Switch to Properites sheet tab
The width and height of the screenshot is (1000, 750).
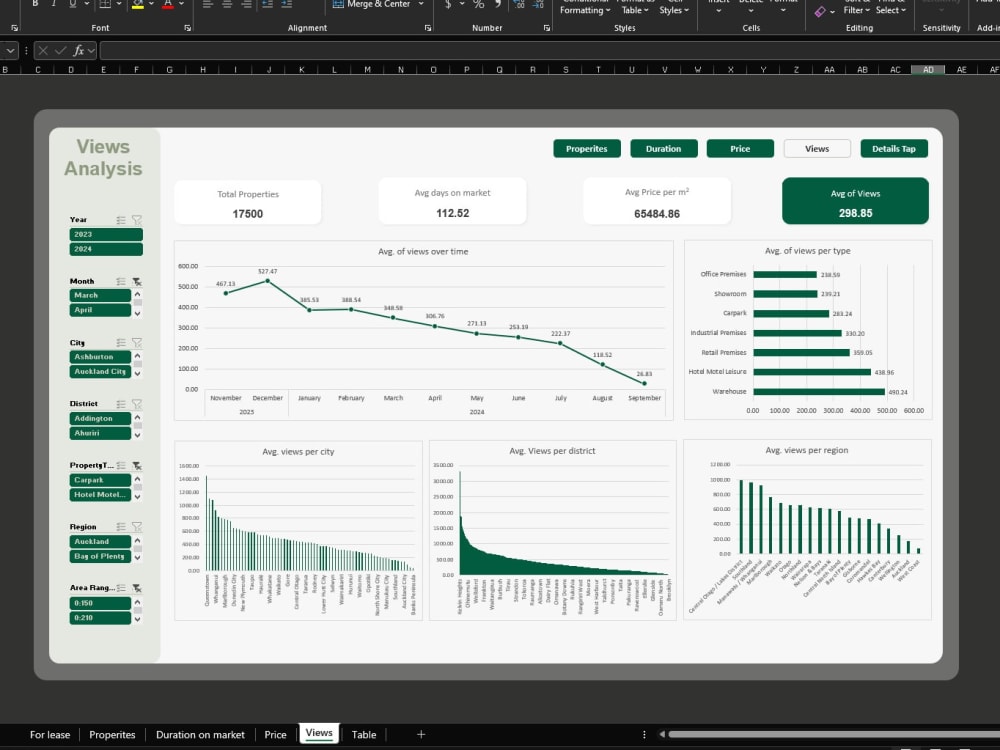(112, 735)
